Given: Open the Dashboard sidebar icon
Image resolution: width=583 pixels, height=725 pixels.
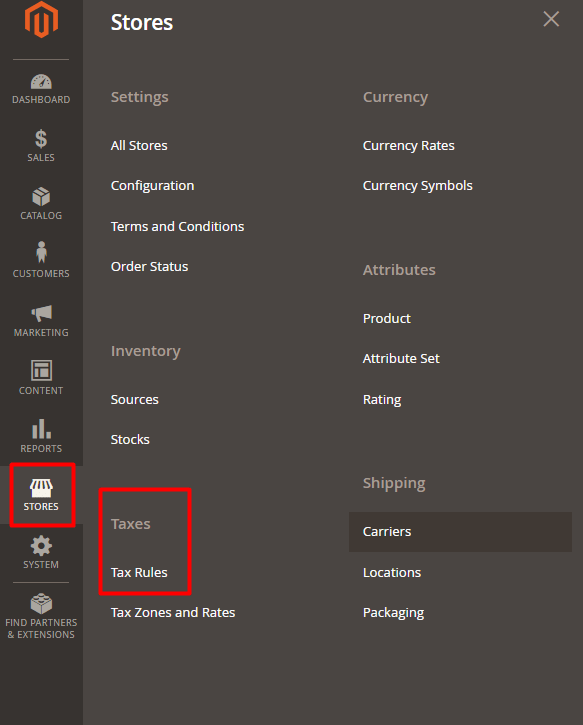Looking at the screenshot, I should point(41,82).
